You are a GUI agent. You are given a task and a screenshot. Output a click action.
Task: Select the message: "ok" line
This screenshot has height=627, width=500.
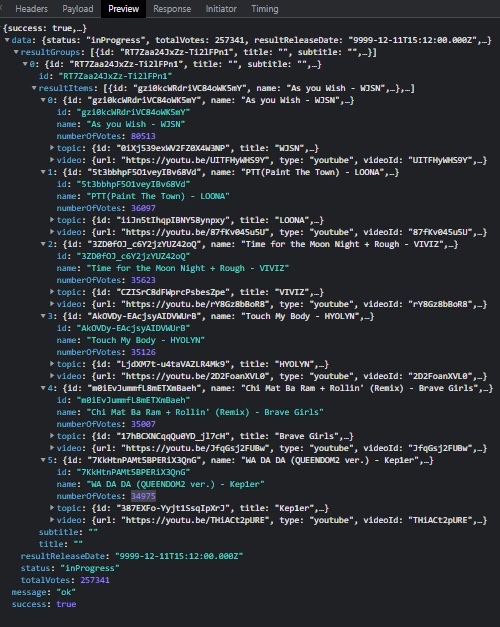click(x=44, y=592)
